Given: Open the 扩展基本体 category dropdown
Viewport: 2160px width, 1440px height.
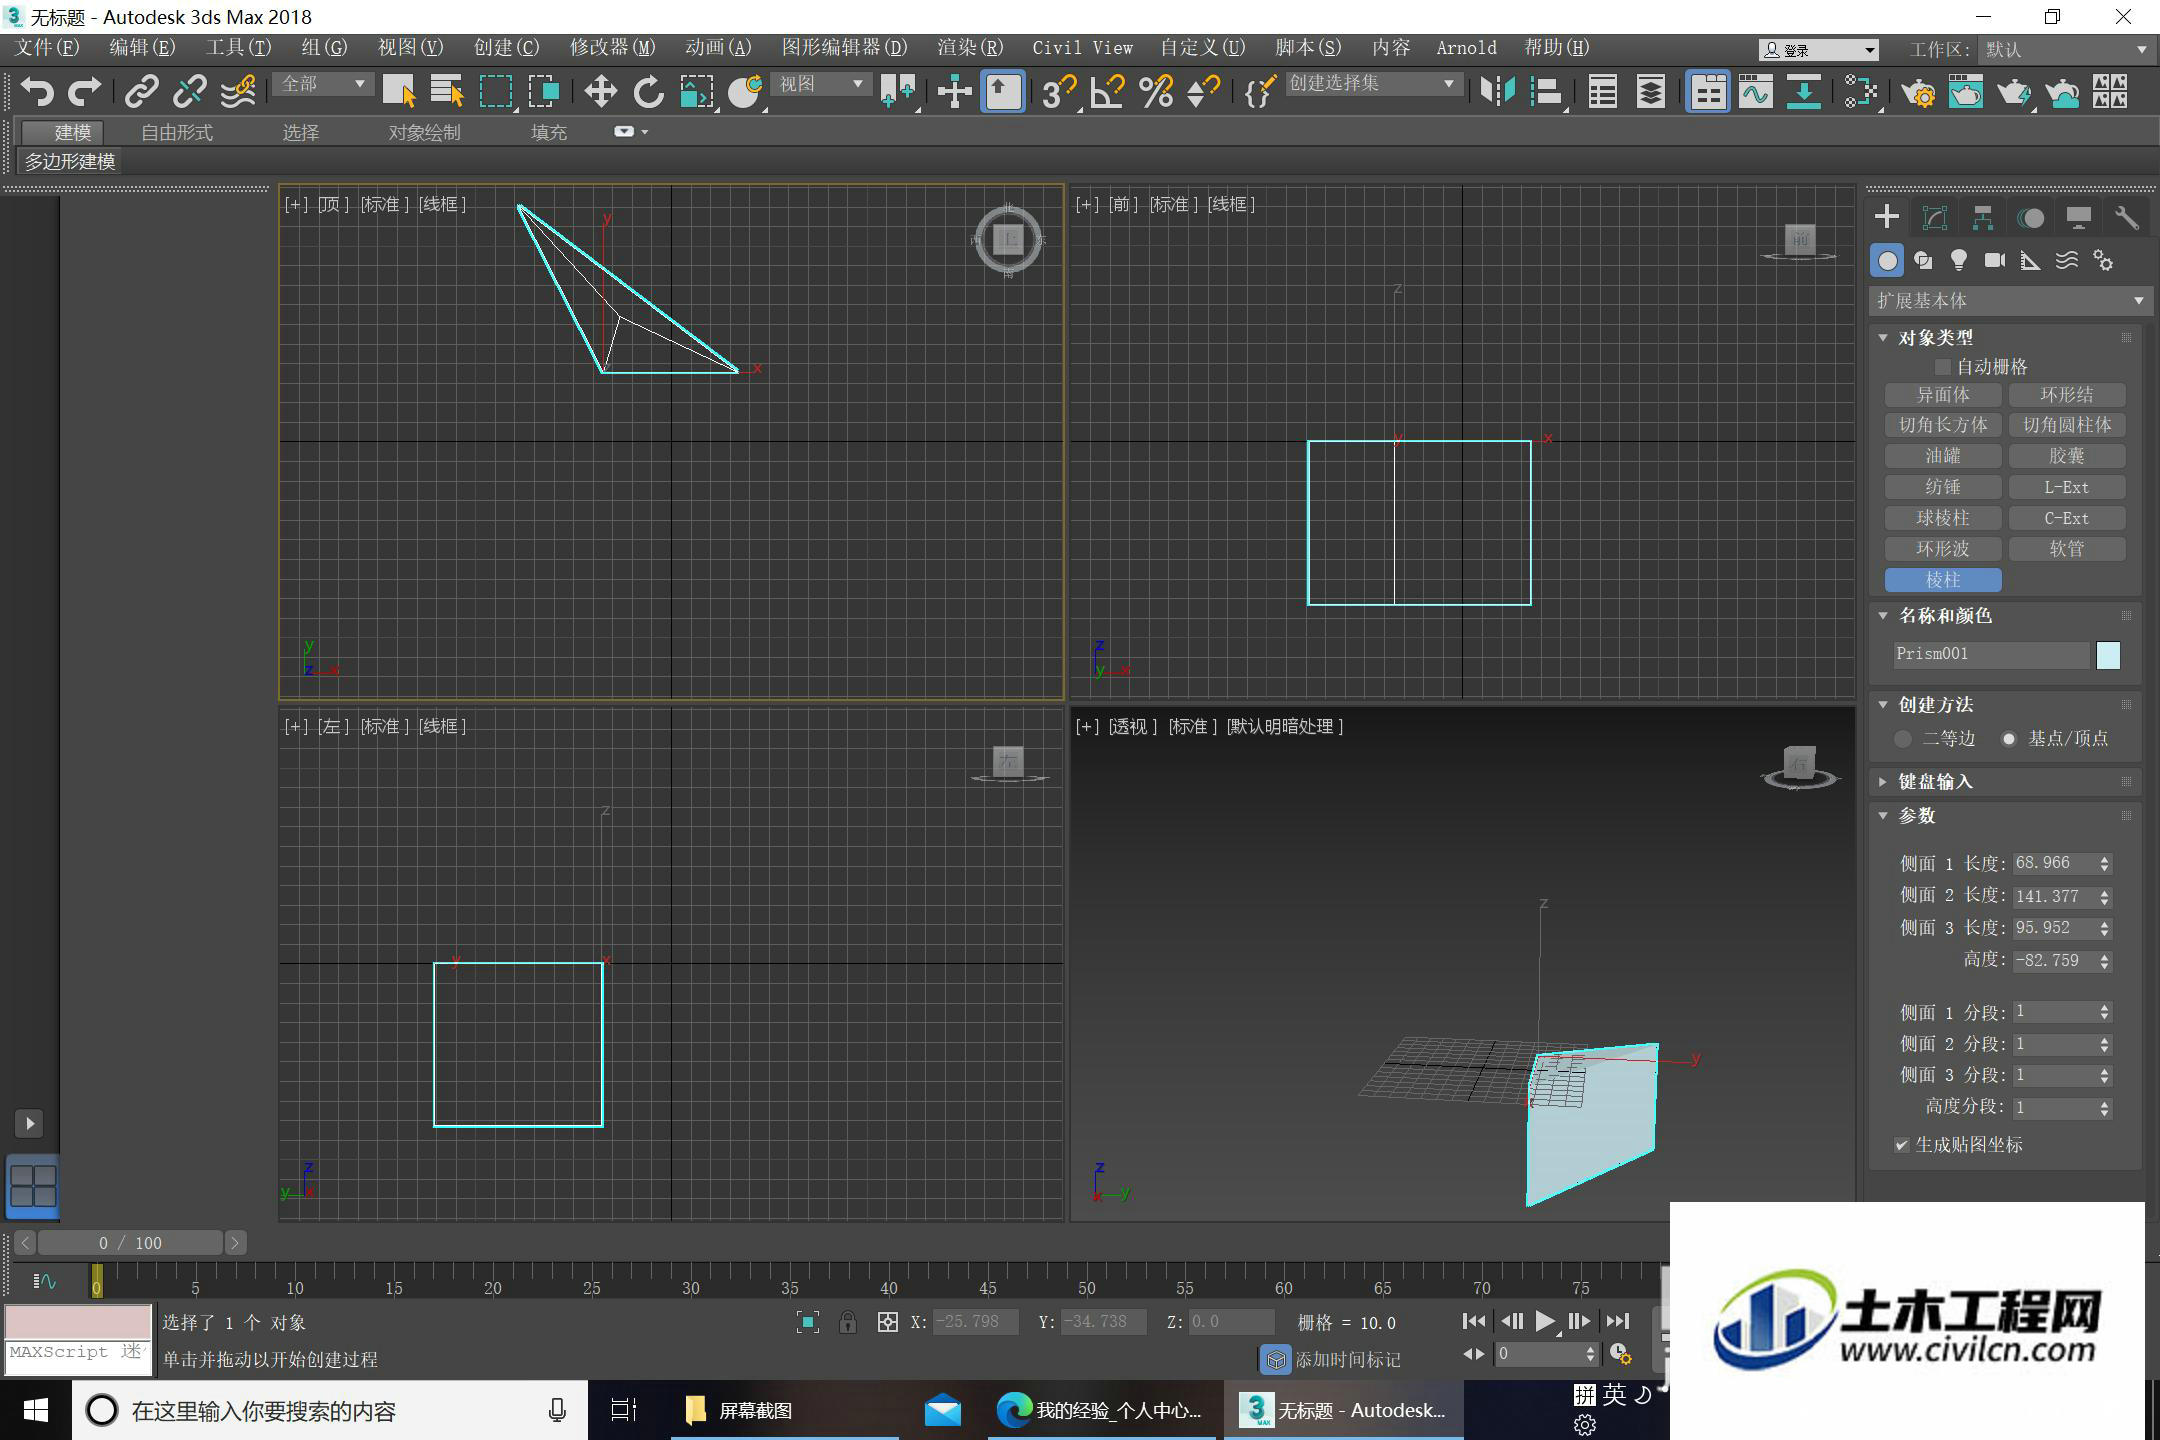Looking at the screenshot, I should pos(2010,301).
